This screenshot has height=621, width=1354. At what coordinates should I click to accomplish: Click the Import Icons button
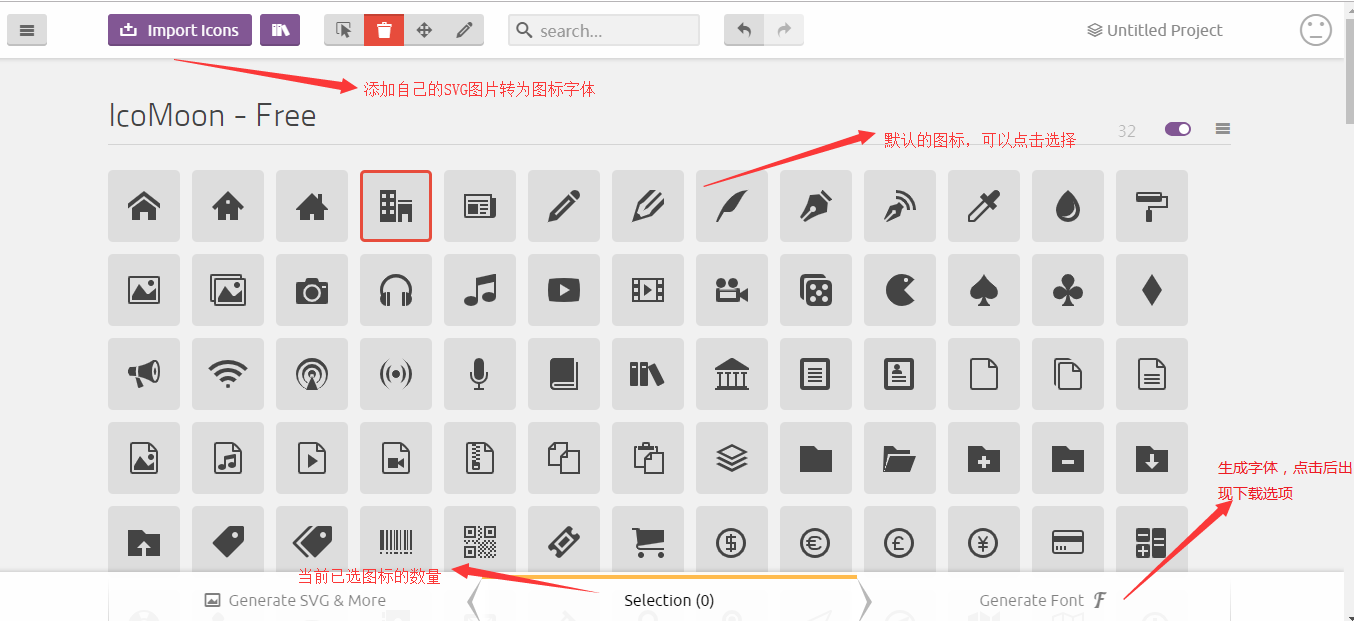[x=180, y=30]
